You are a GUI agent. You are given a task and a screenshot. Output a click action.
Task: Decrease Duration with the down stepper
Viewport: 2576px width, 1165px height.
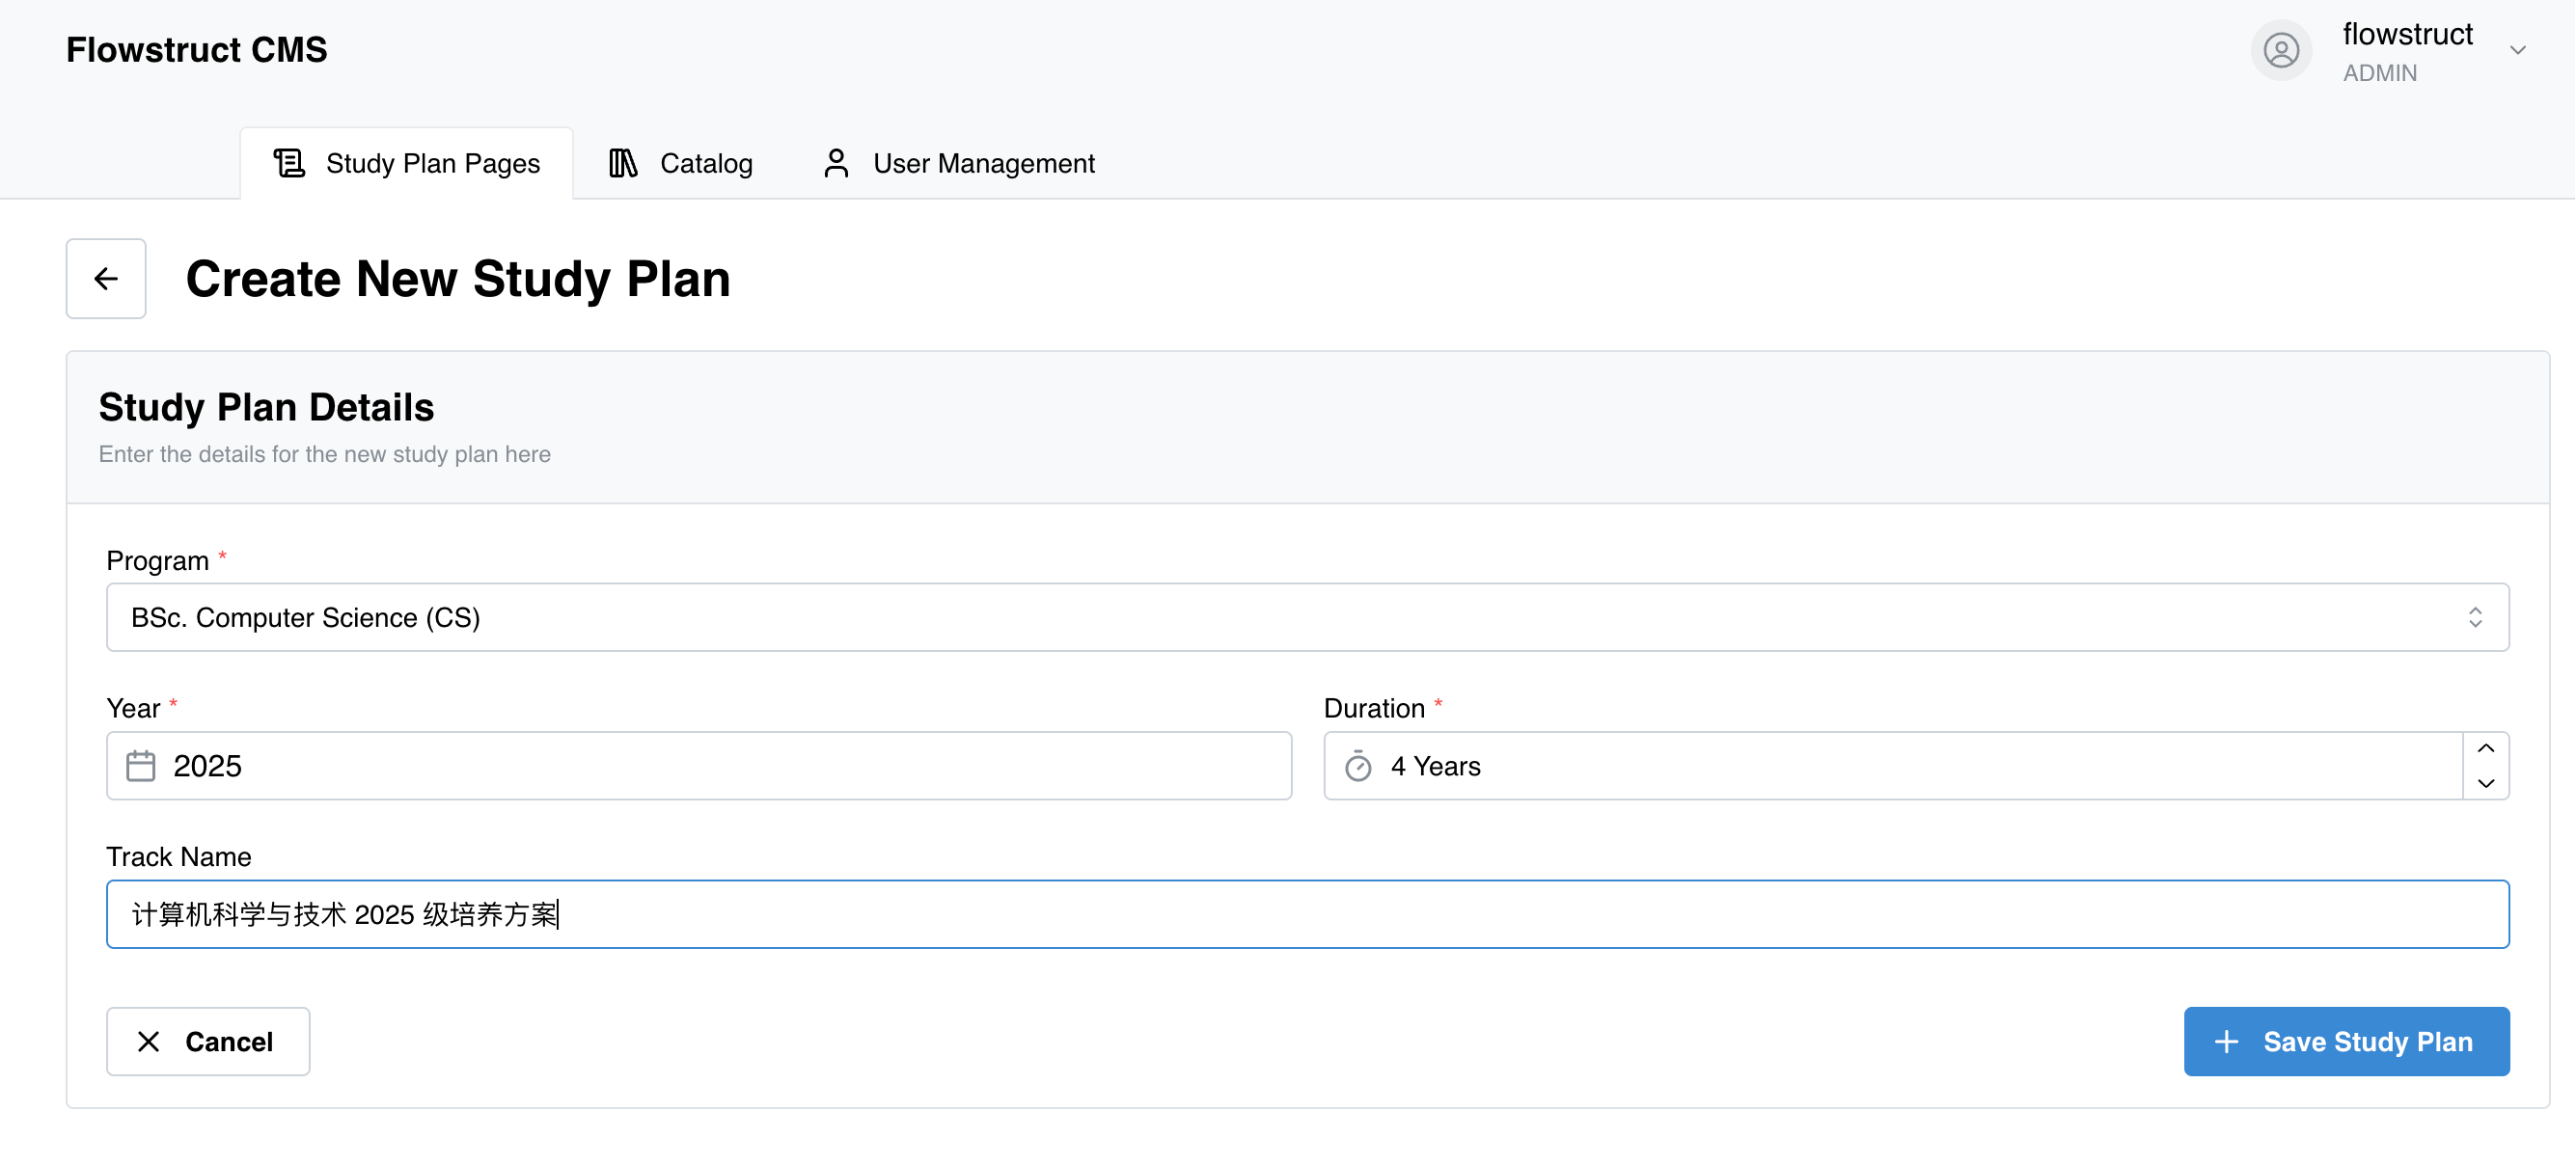pos(2485,783)
